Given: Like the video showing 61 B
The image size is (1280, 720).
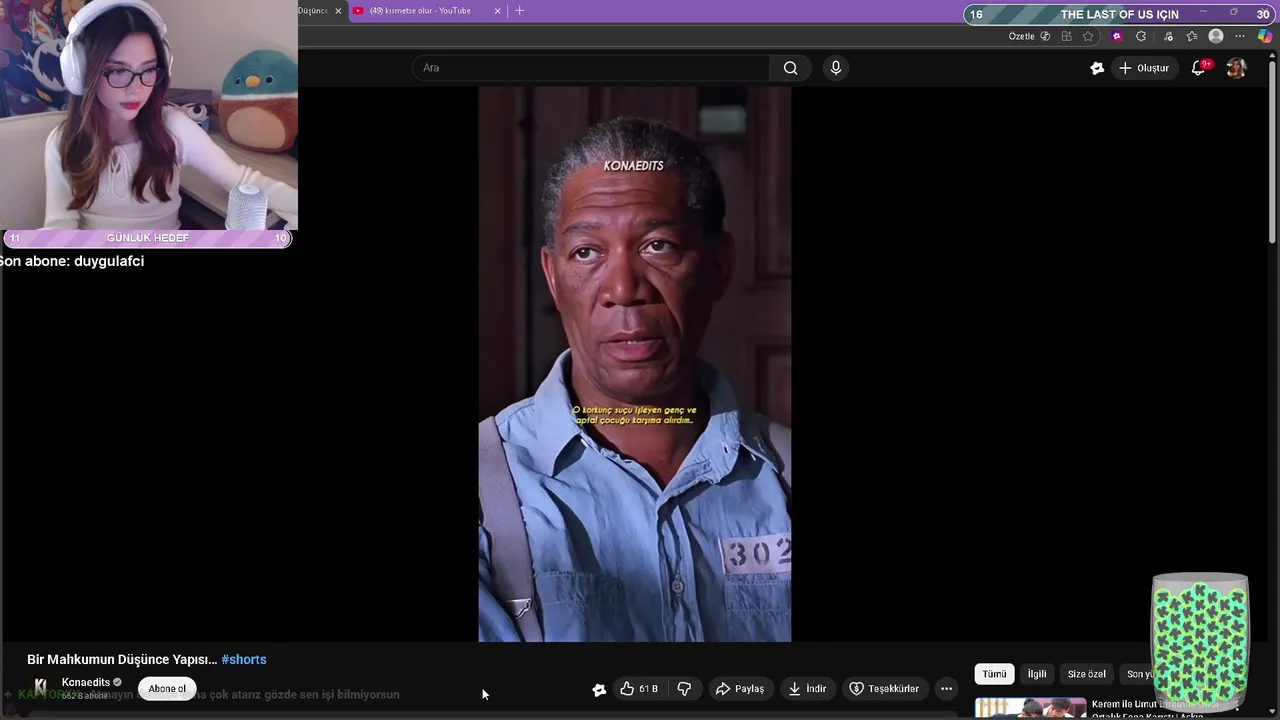Looking at the screenshot, I should pyautogui.click(x=638, y=689).
